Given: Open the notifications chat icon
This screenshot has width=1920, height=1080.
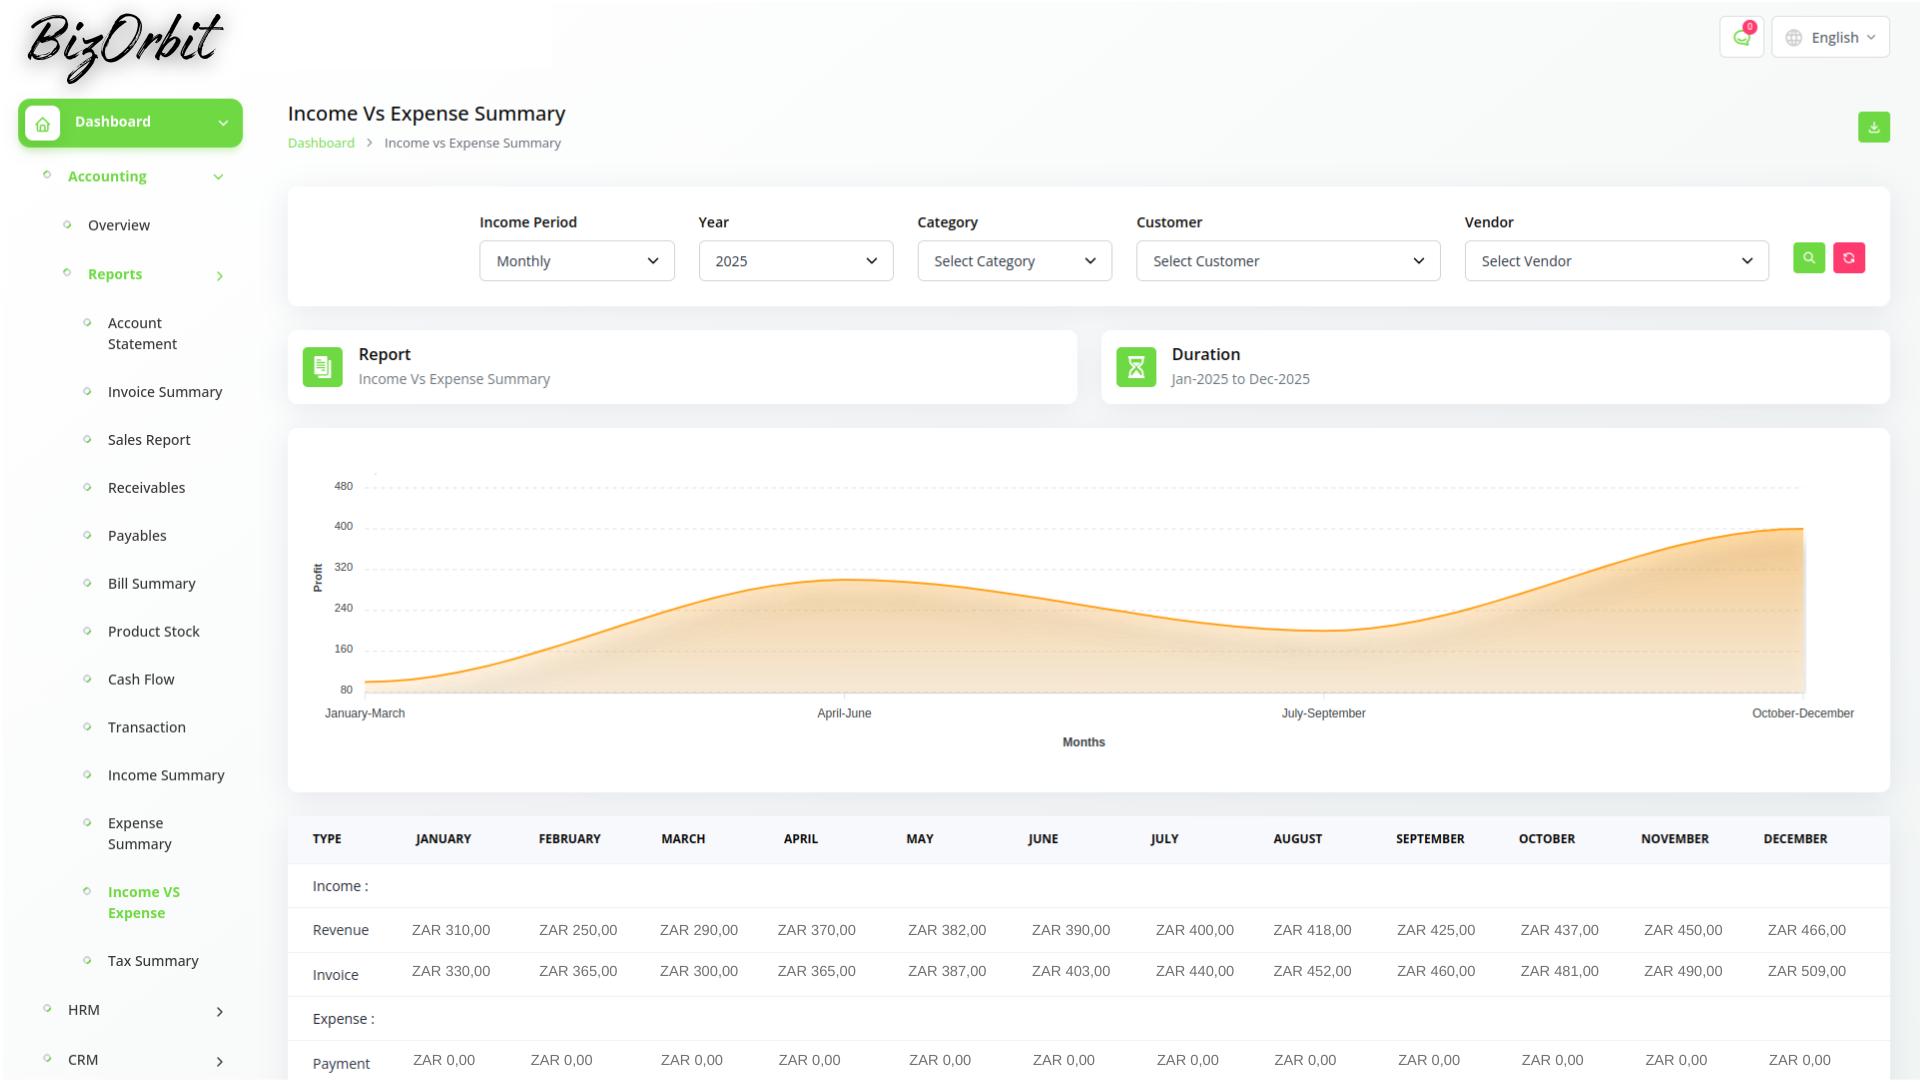Looking at the screenshot, I should [1741, 37].
